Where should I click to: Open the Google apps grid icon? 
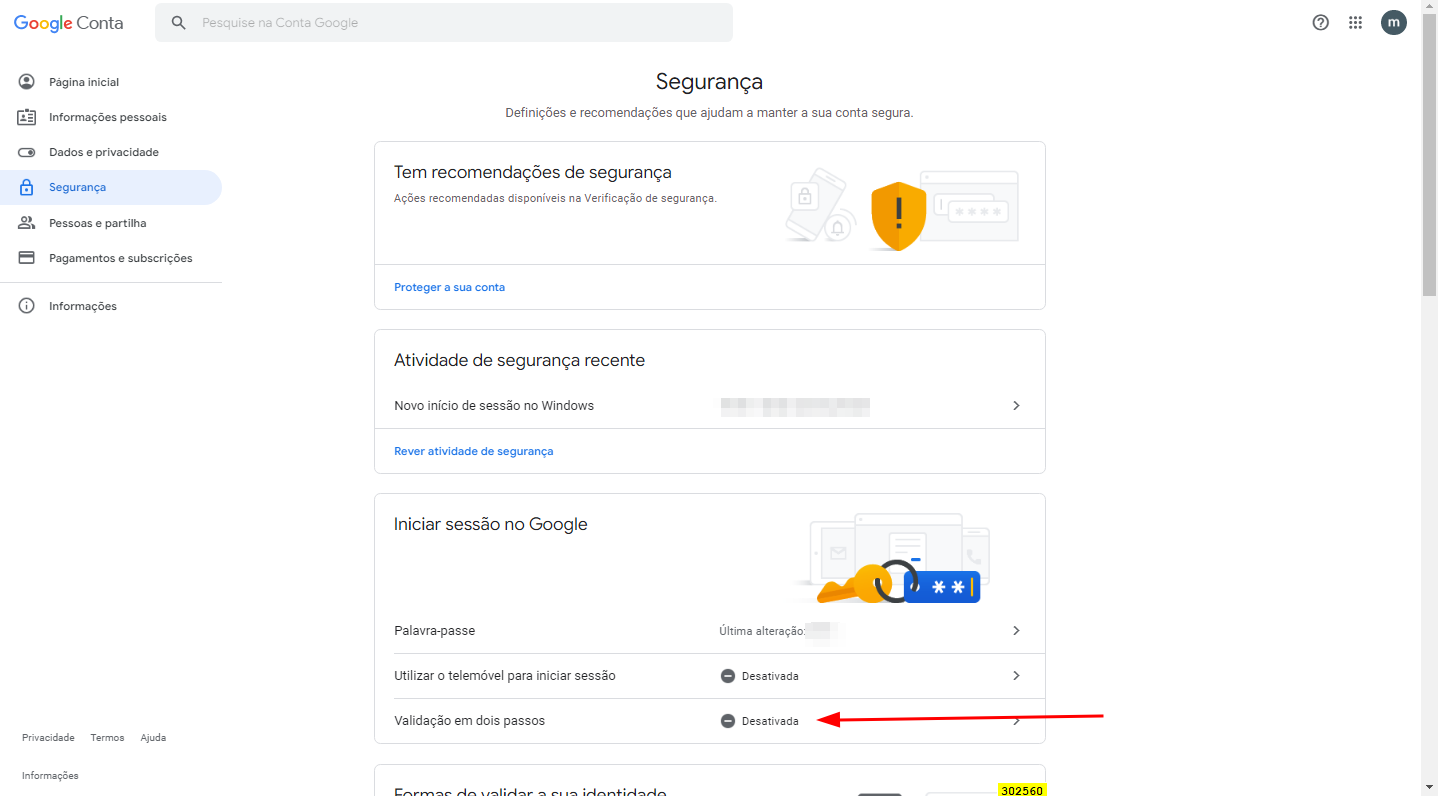(1356, 22)
